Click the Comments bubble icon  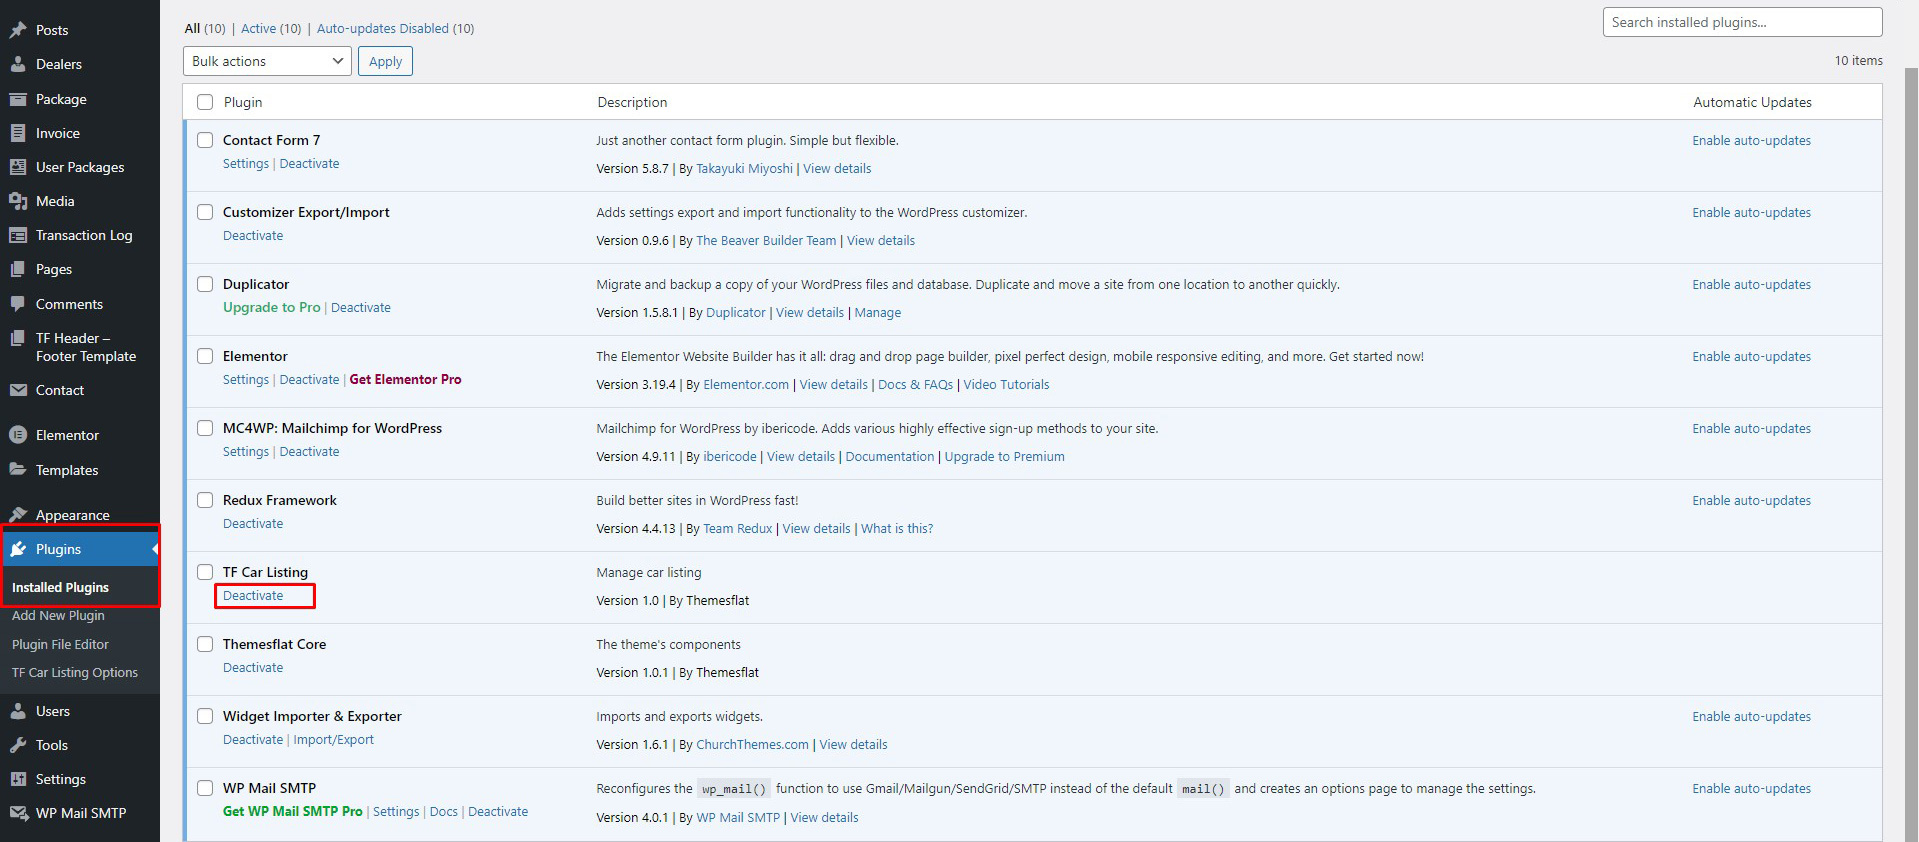click(18, 304)
